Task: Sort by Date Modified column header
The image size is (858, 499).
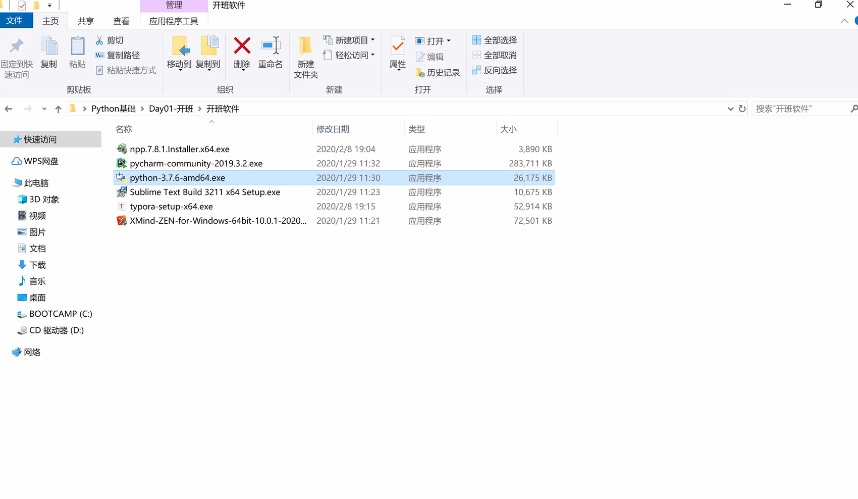Action: coord(333,129)
